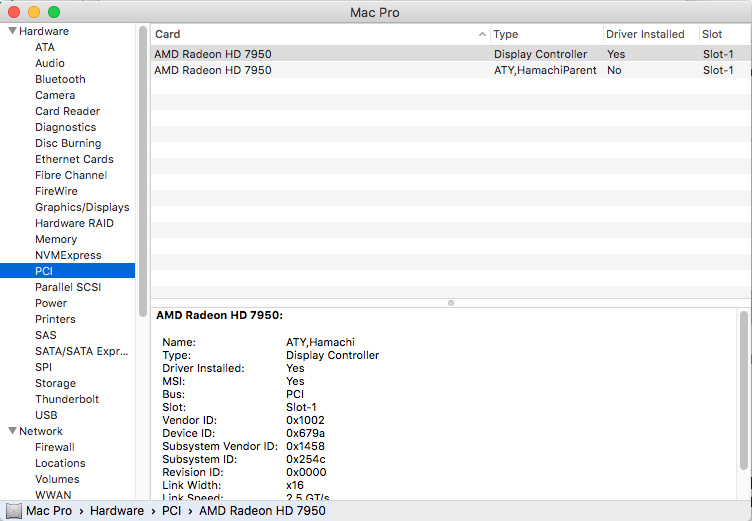752x521 pixels.
Task: Select SPI in the sidebar
Action: 43,367
